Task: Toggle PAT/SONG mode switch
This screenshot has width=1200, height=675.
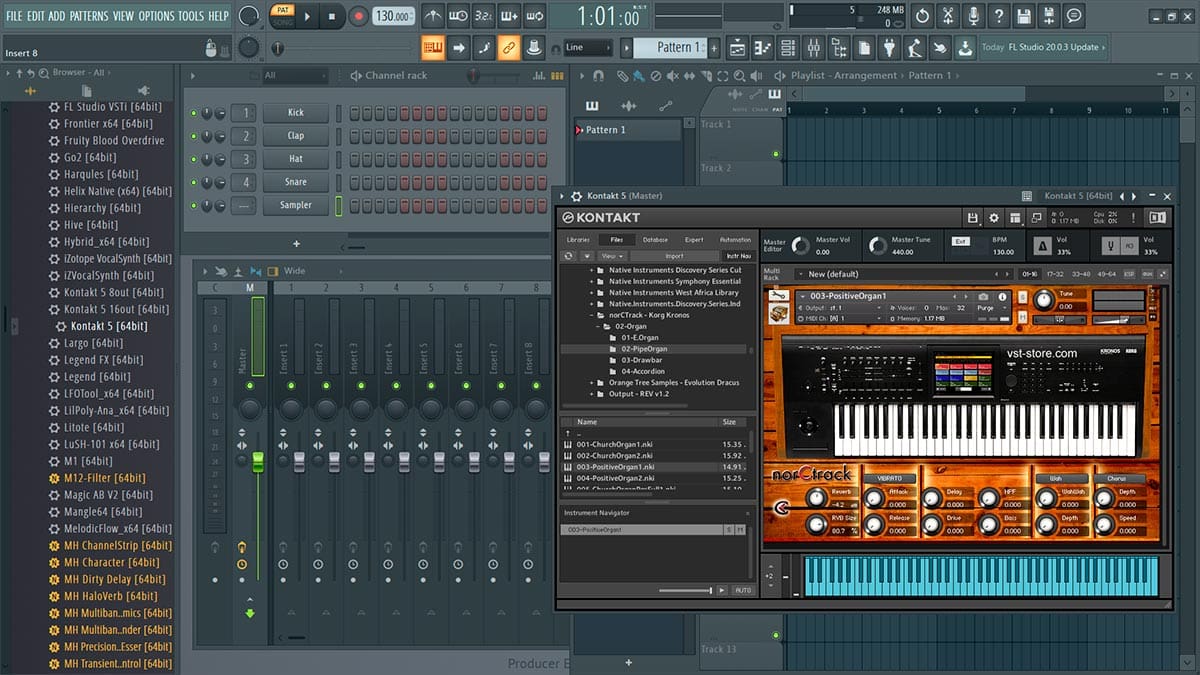Action: pos(281,16)
